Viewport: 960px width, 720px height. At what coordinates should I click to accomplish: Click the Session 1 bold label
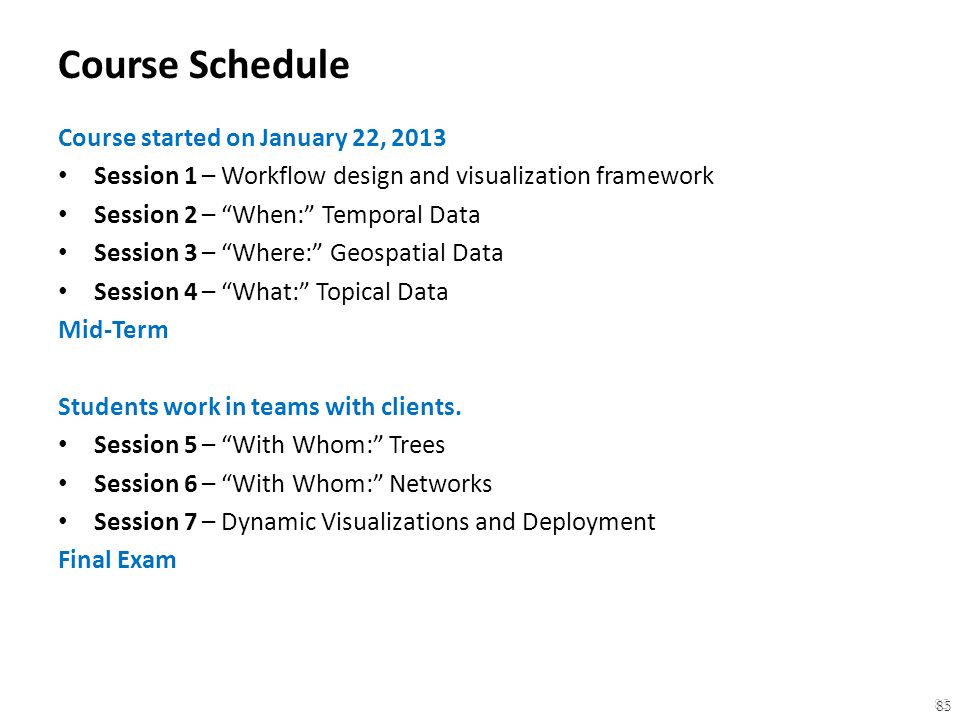pyautogui.click(x=145, y=176)
